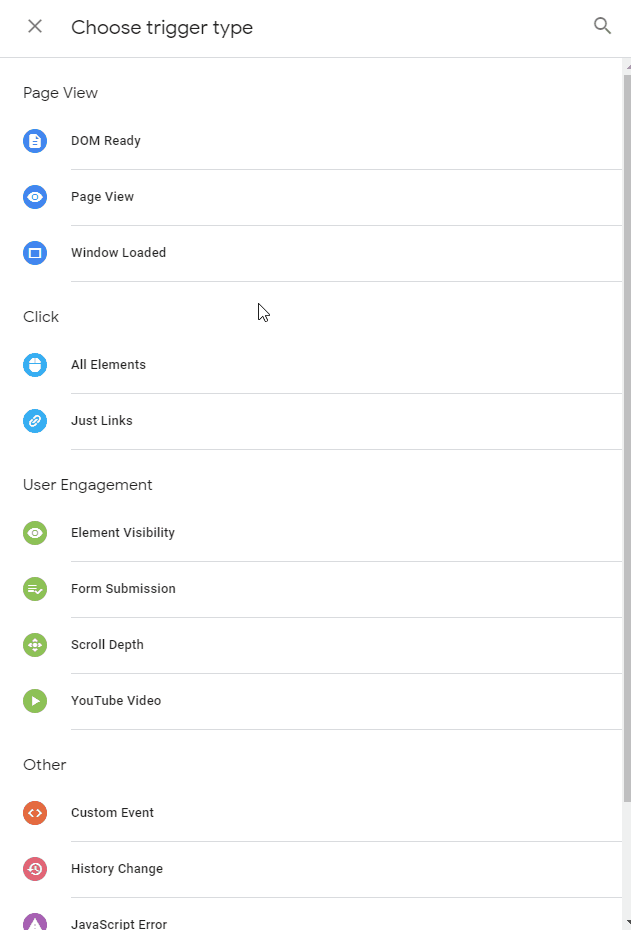Select the Form Submission trigger icon
The image size is (631, 930).
coord(35,589)
